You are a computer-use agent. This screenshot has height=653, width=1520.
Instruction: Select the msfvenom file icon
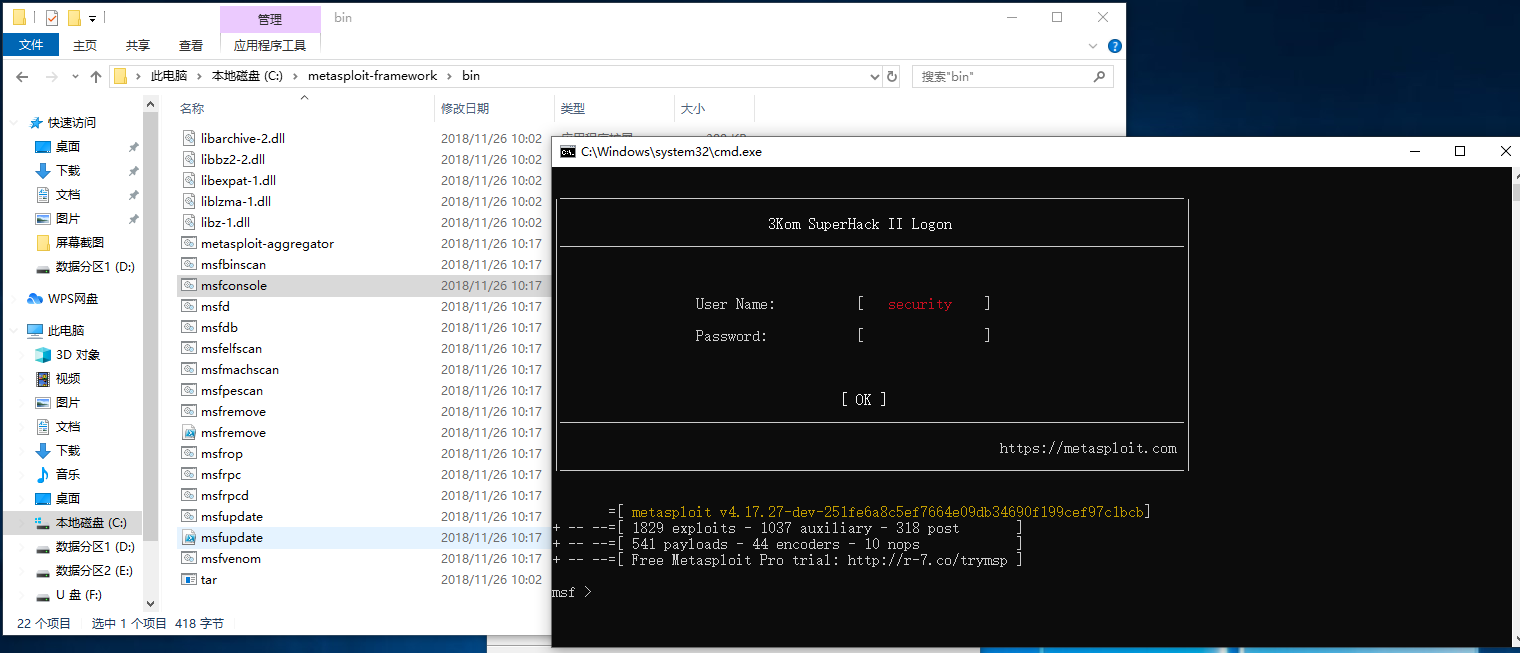click(x=190, y=558)
